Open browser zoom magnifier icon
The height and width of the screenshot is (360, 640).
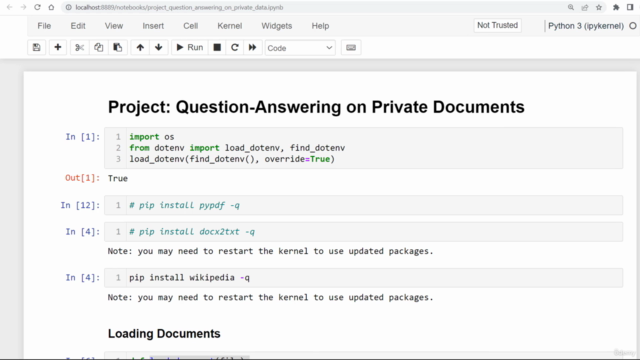571,7
